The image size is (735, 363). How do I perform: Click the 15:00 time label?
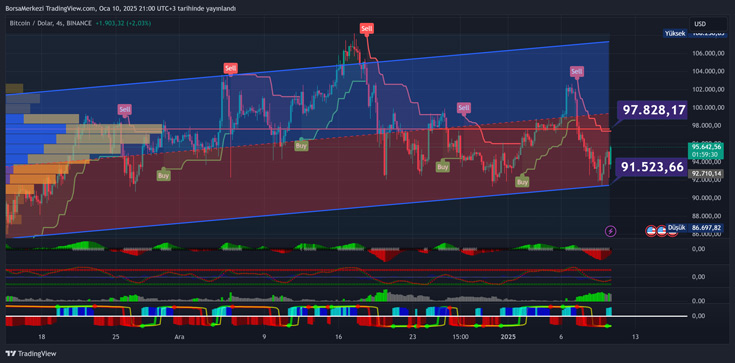pos(461,337)
